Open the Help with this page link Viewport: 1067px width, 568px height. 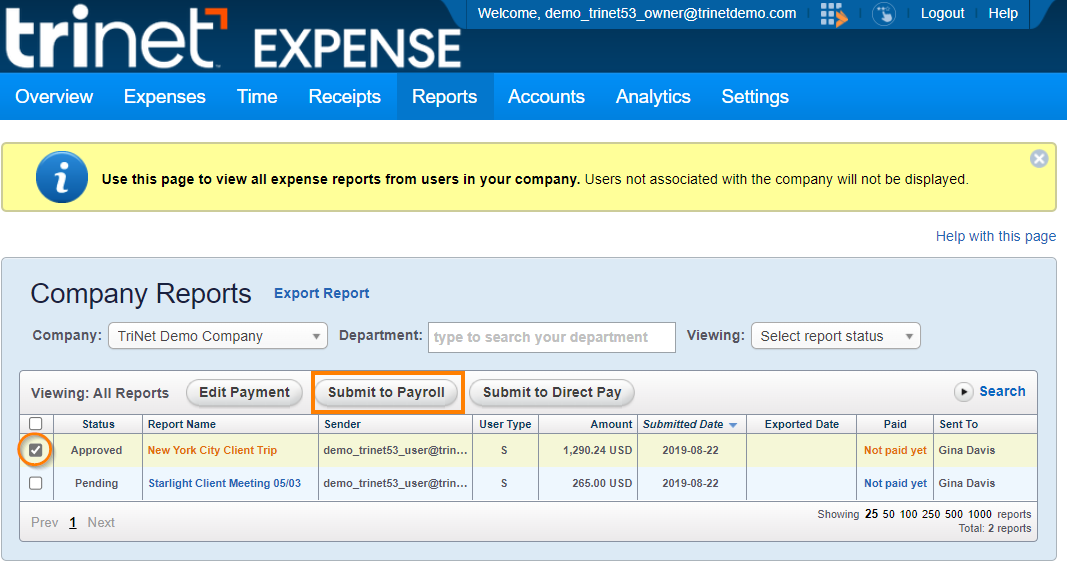[995, 236]
